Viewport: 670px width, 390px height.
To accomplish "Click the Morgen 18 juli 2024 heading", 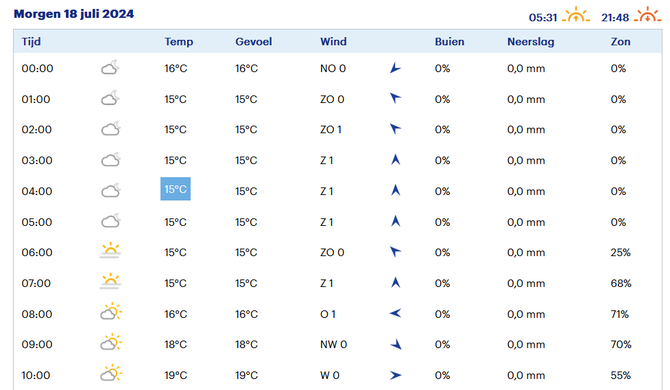I will coord(74,14).
